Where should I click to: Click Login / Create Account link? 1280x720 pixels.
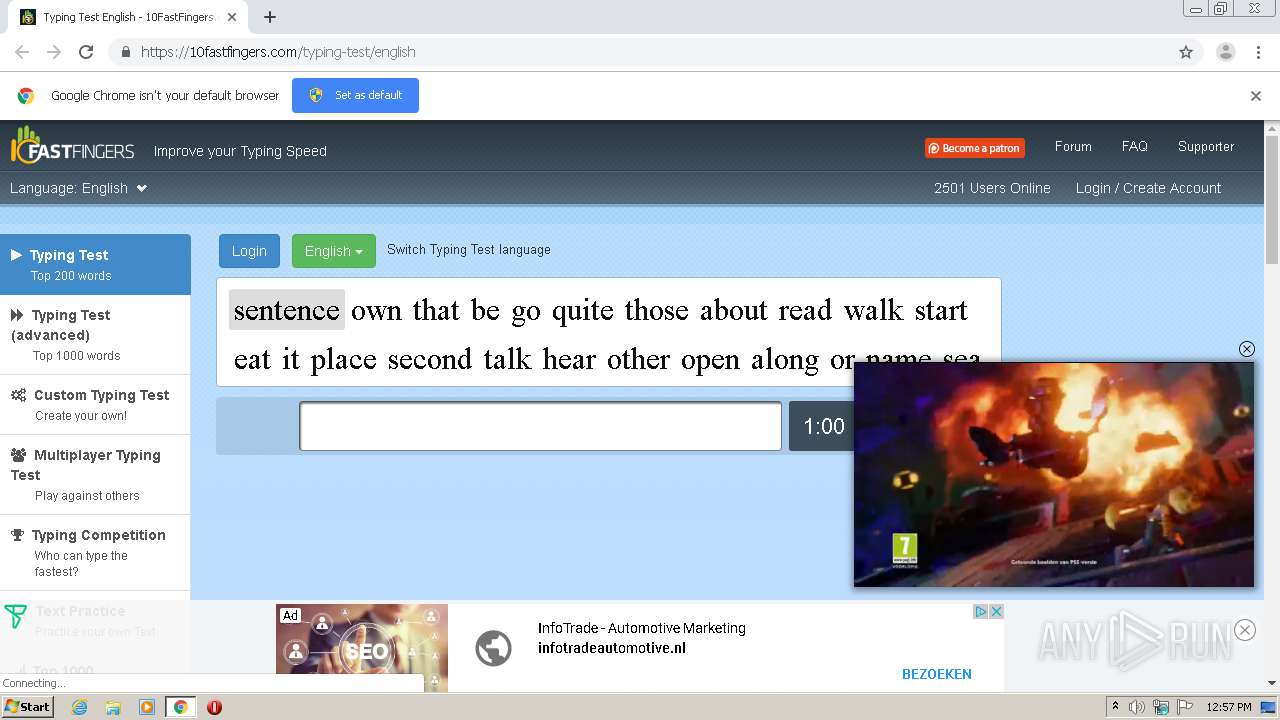[x=1148, y=188]
